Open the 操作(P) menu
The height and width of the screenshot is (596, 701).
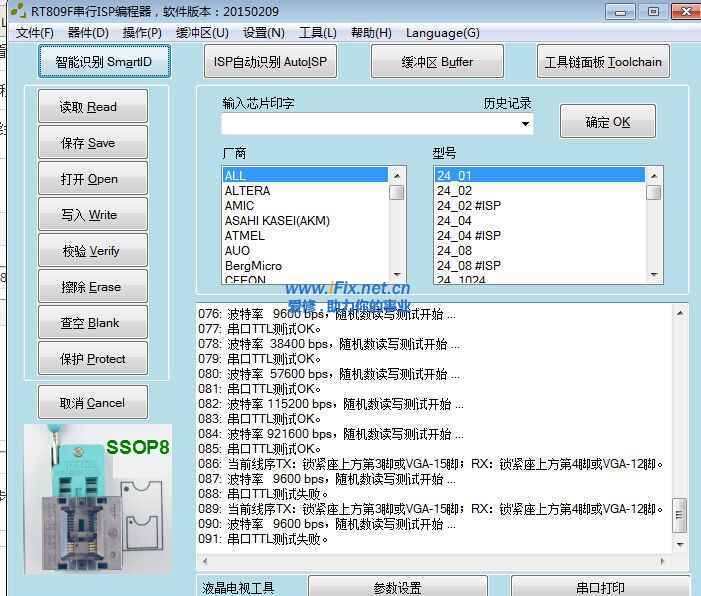click(142, 33)
